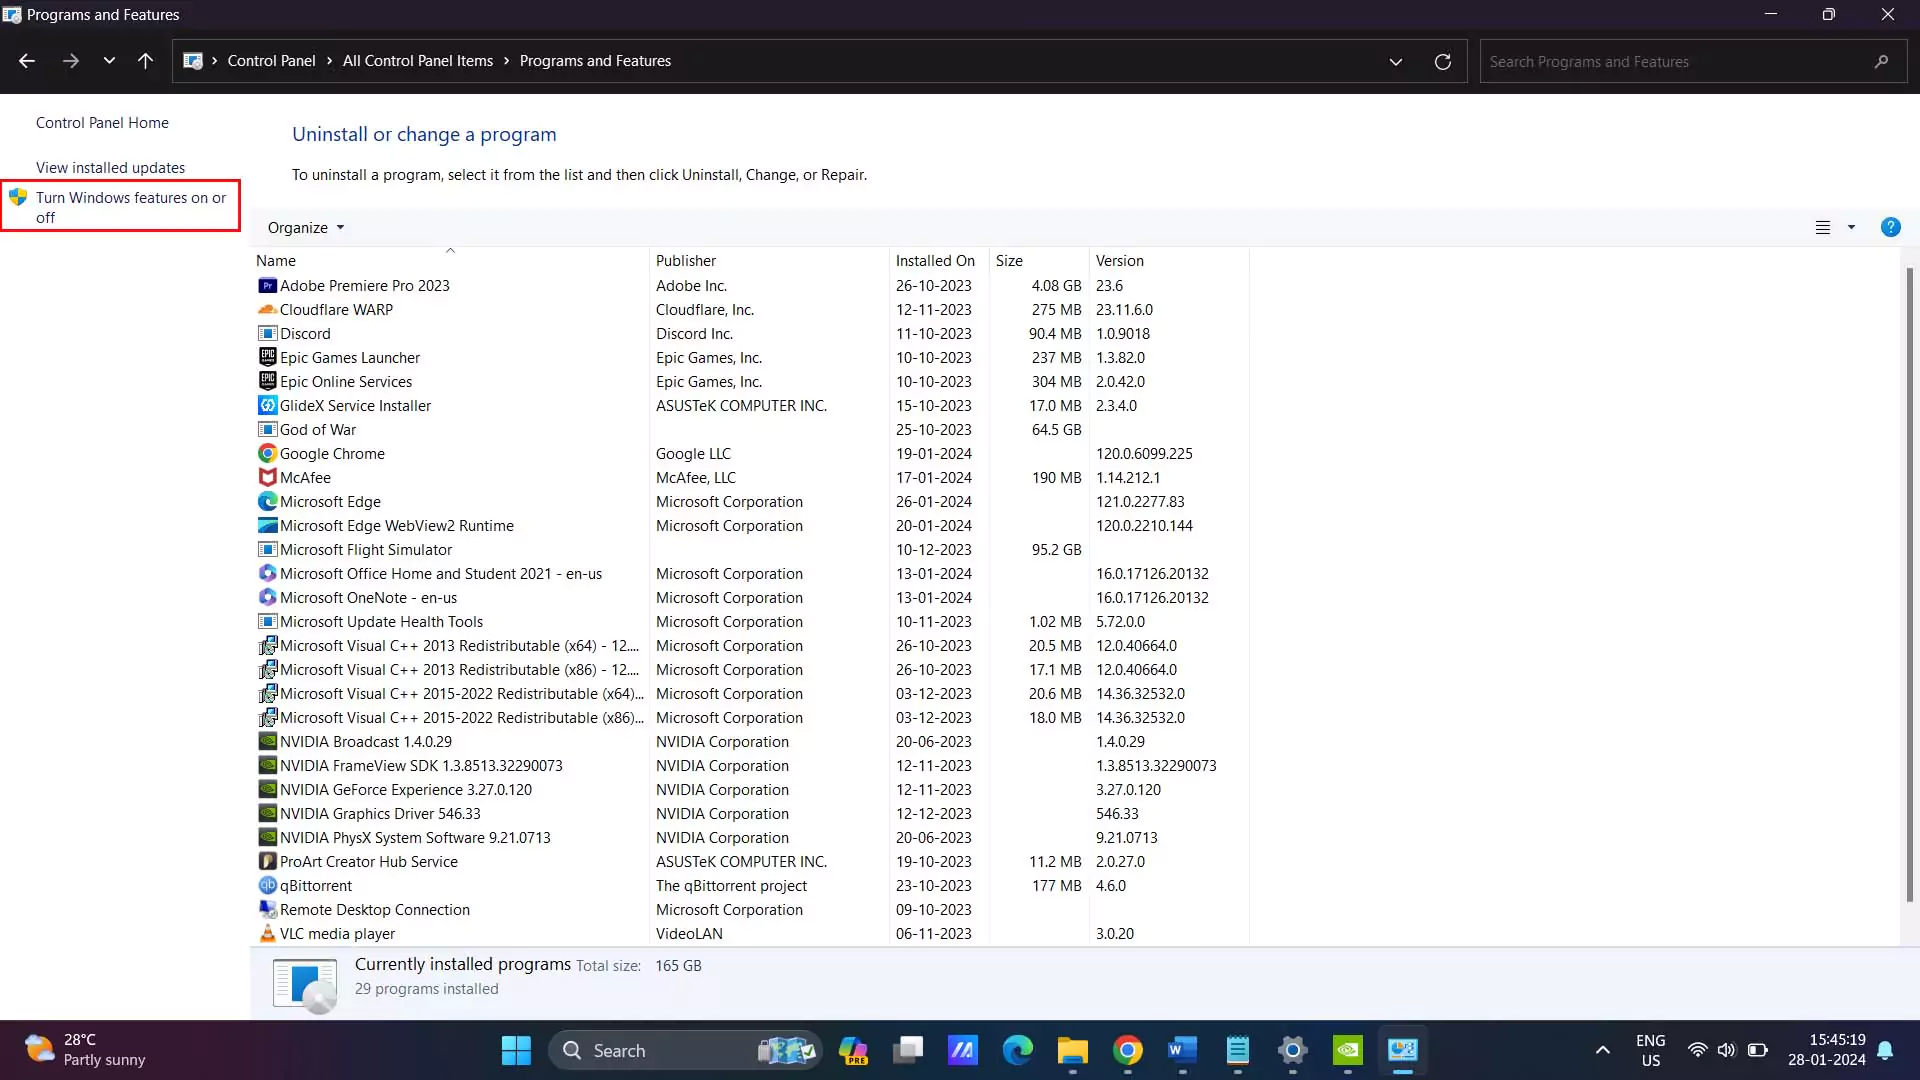Open the help question mark icon

point(1890,228)
